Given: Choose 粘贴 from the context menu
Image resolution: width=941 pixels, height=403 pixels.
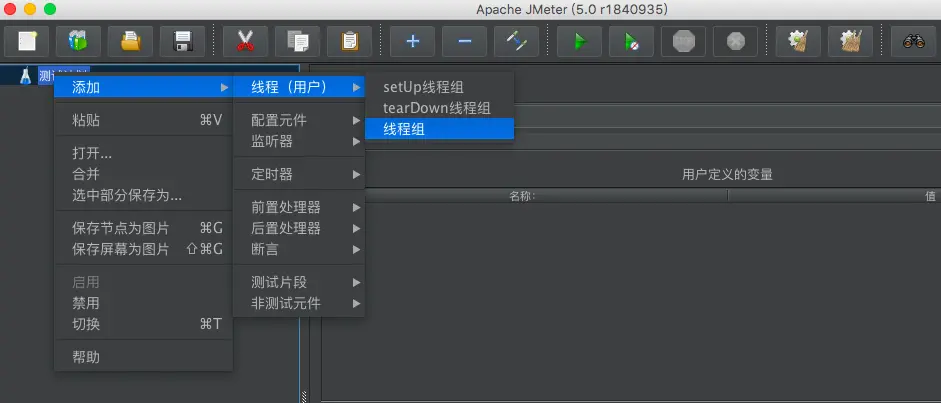Looking at the screenshot, I should [143, 121].
